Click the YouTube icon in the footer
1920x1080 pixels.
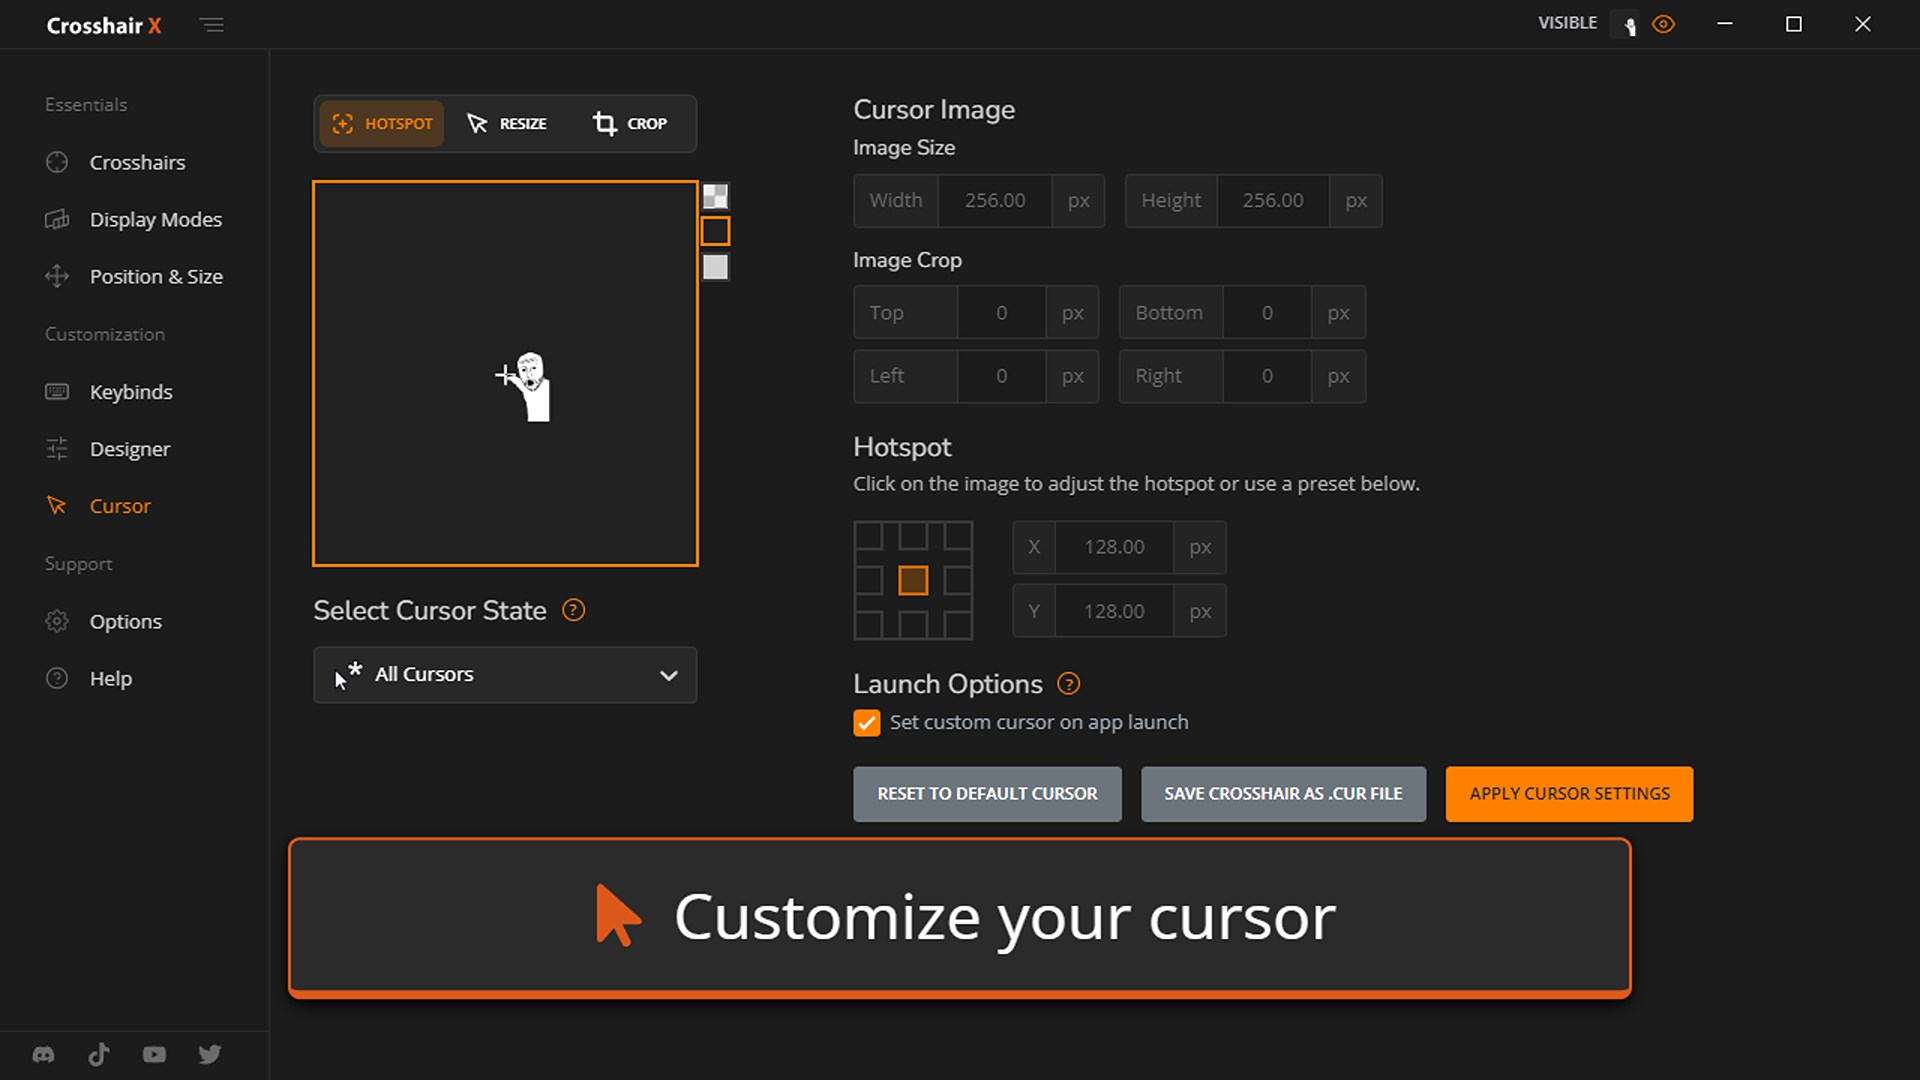point(154,1054)
